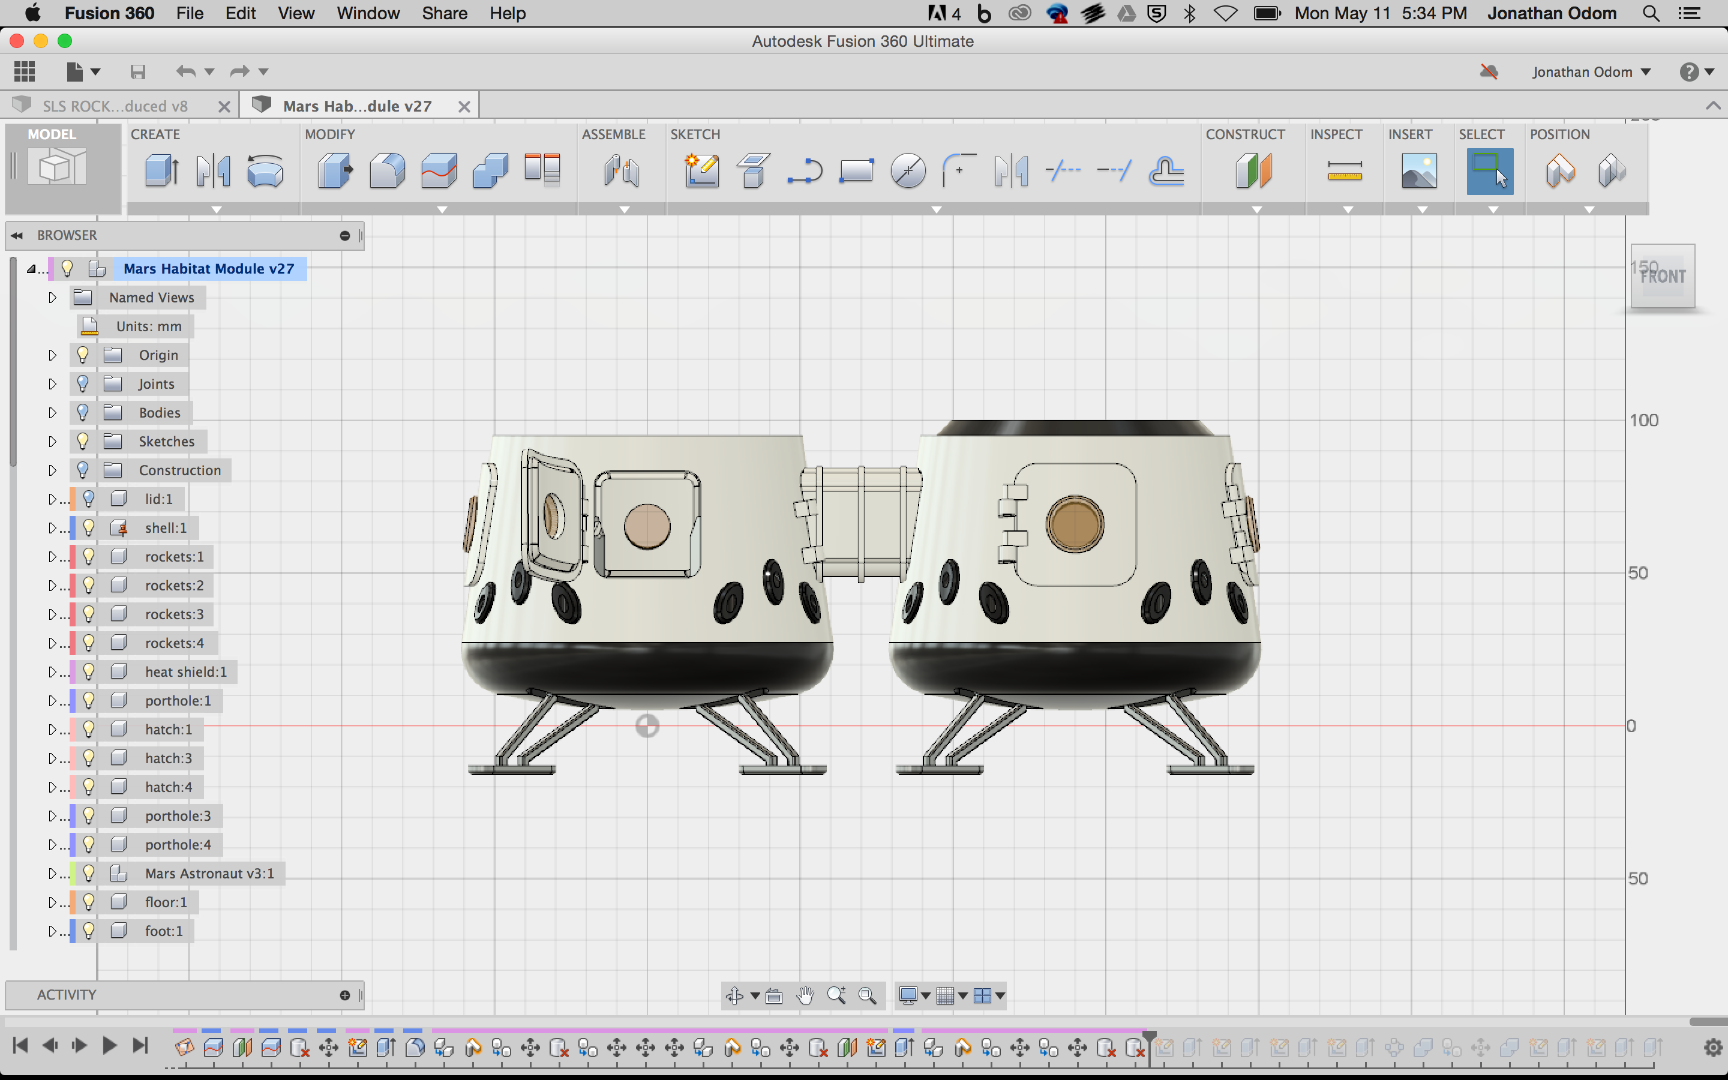Expand the porthole:1 component

click(52, 701)
